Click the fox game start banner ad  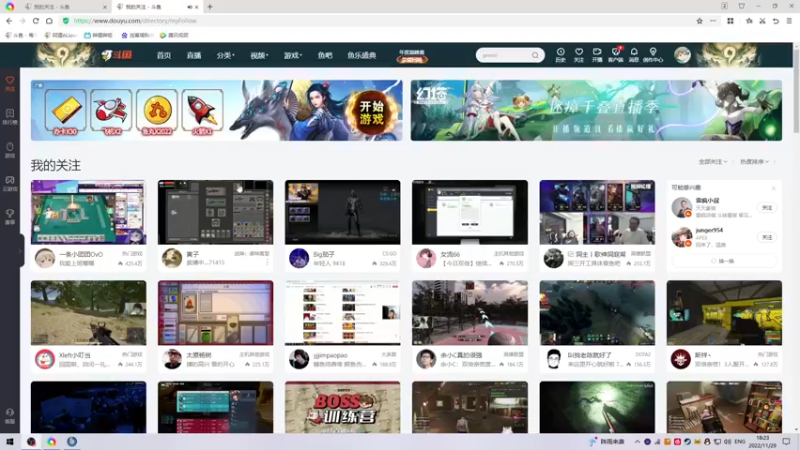[216, 110]
